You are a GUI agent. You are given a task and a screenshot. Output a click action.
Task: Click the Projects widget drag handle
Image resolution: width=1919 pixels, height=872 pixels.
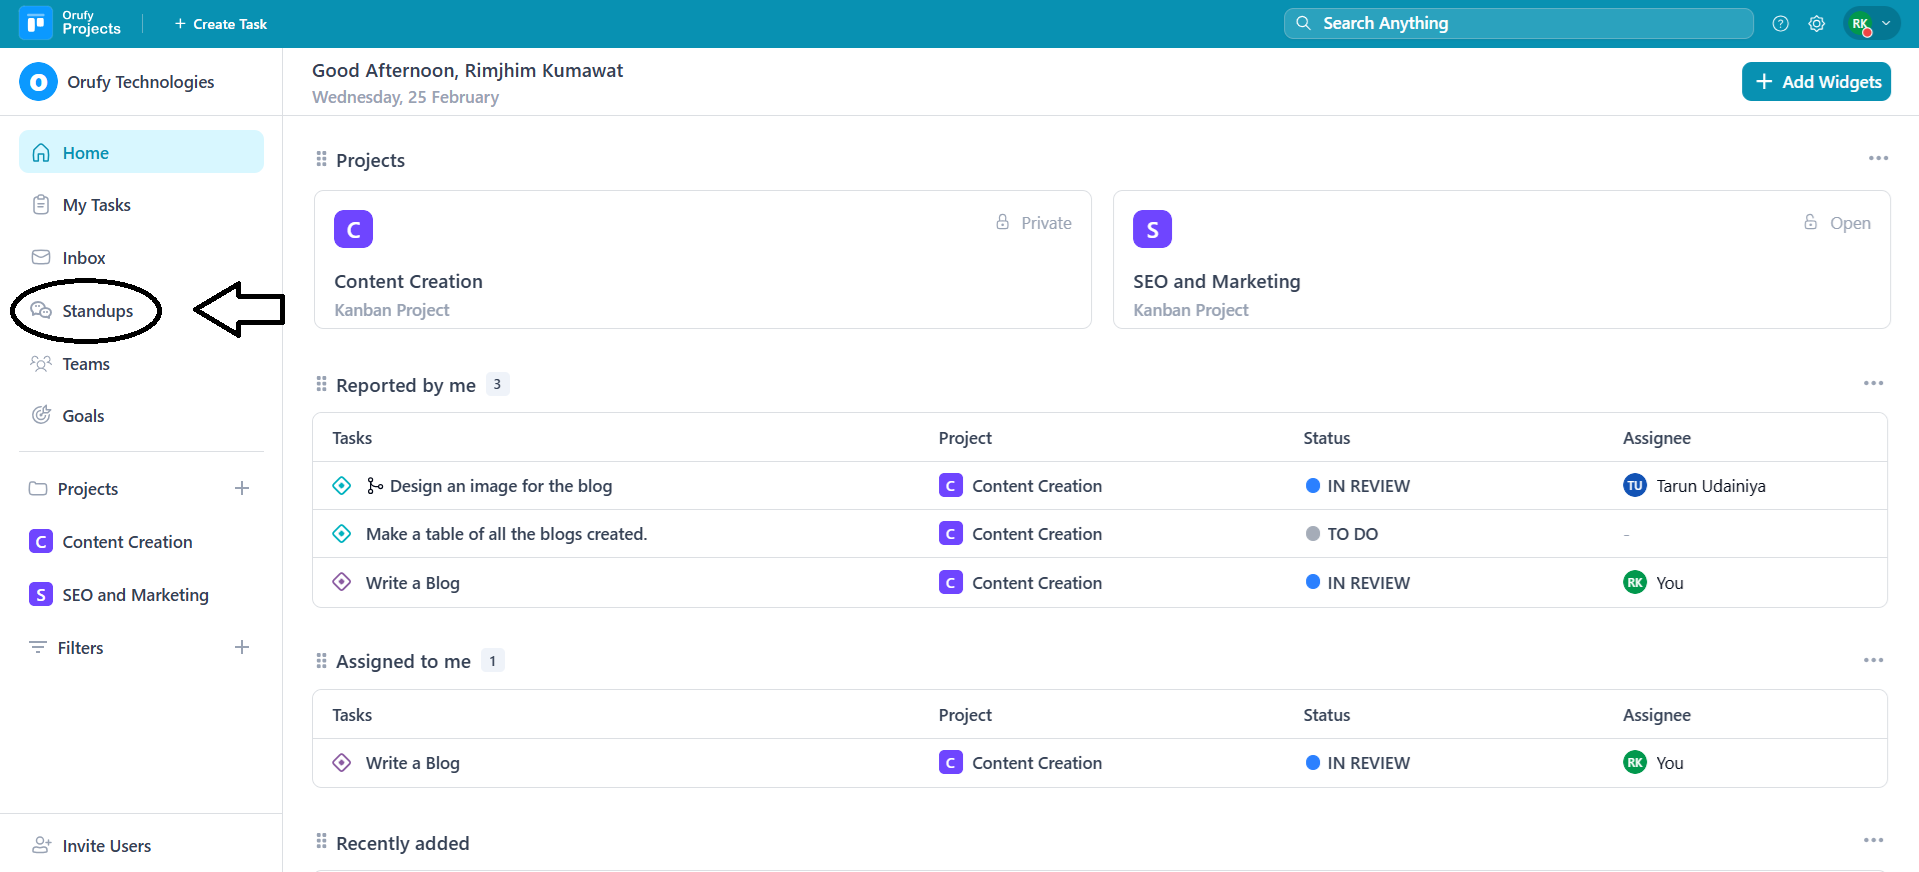[x=321, y=160]
